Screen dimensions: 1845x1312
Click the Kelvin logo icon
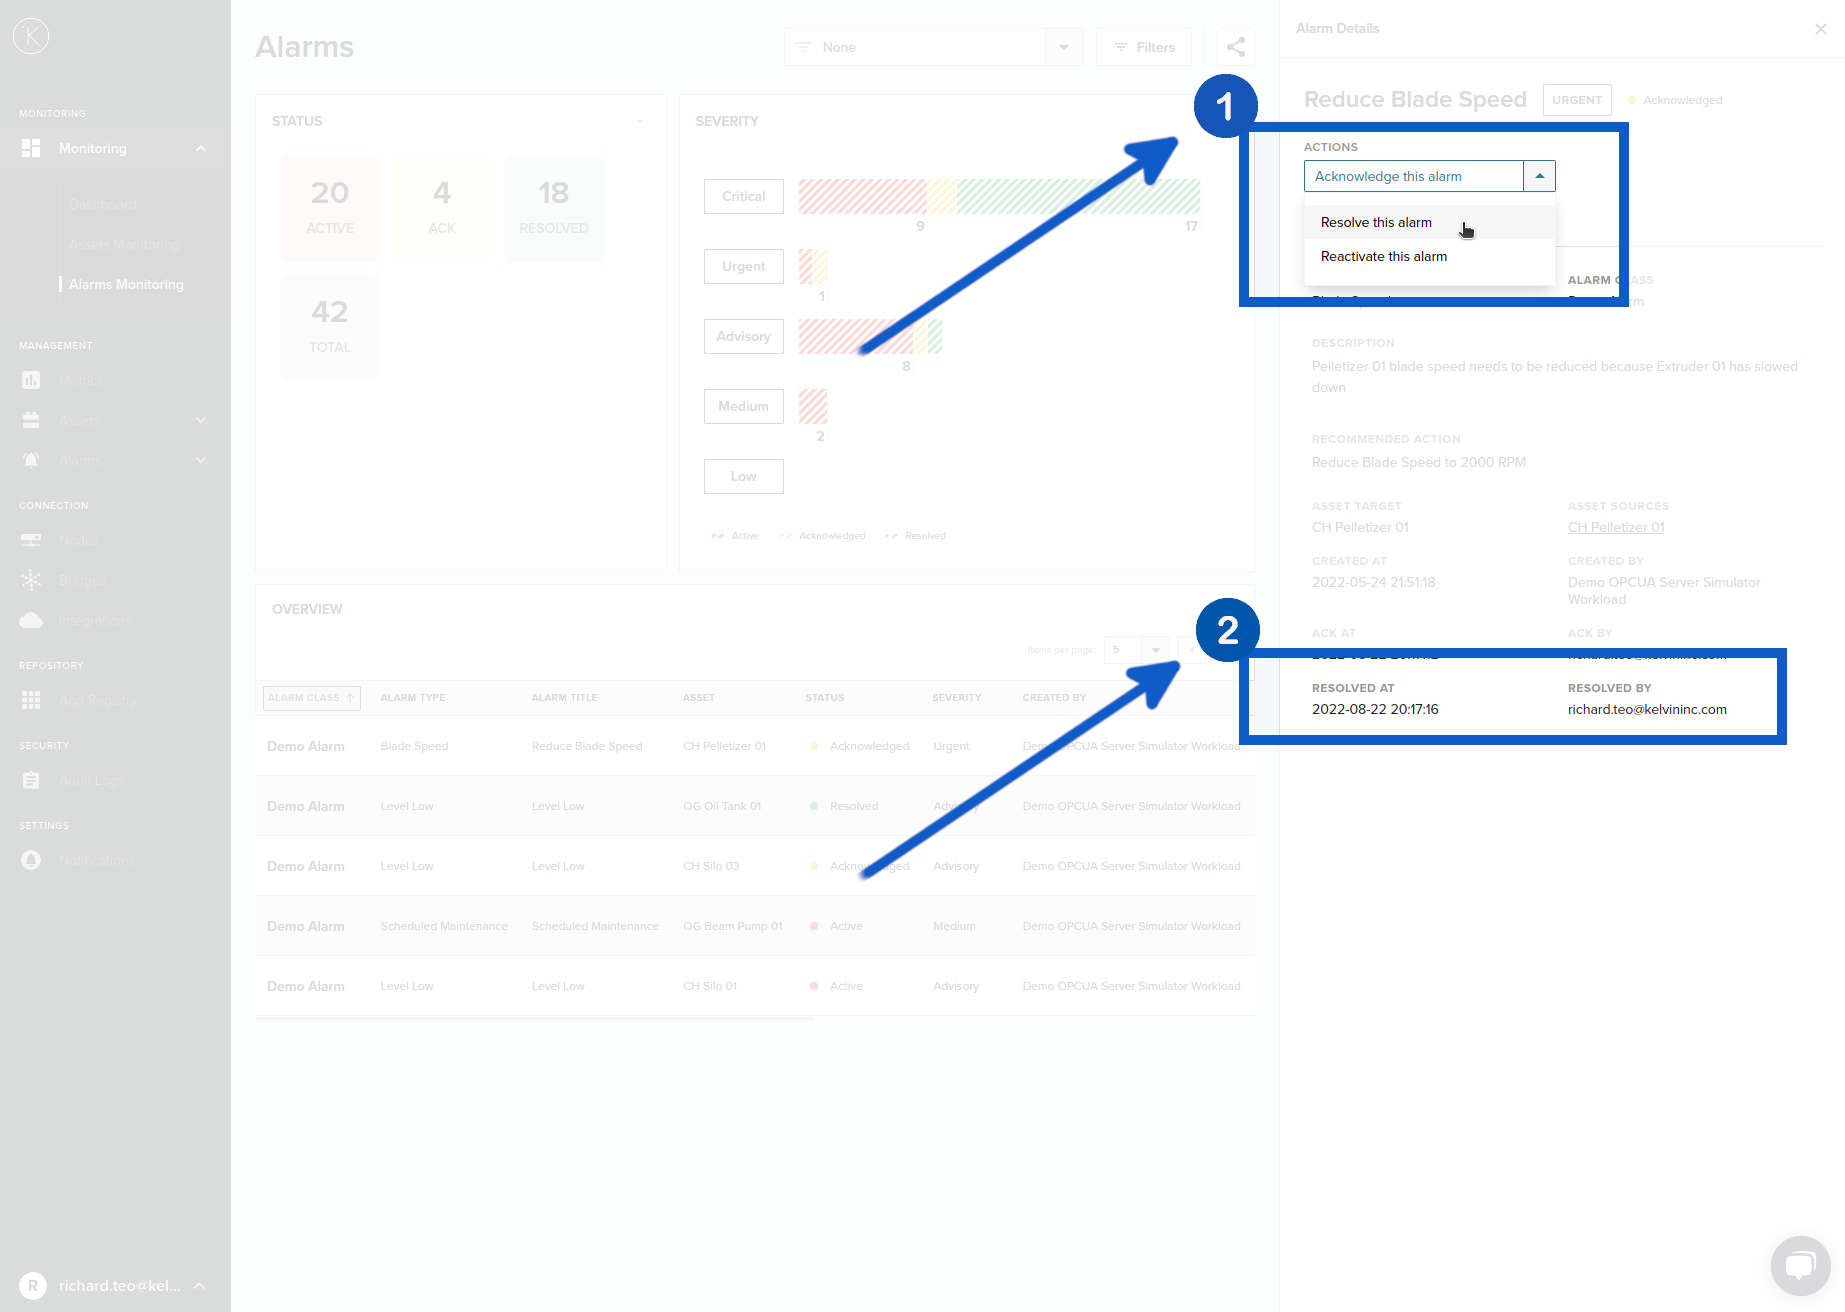pyautogui.click(x=31, y=36)
